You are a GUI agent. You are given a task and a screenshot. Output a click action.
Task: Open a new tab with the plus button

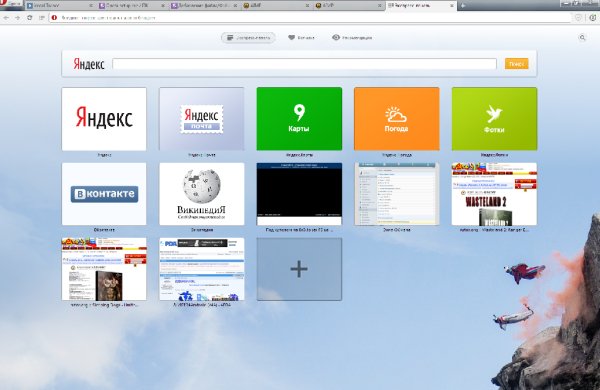tap(463, 5)
